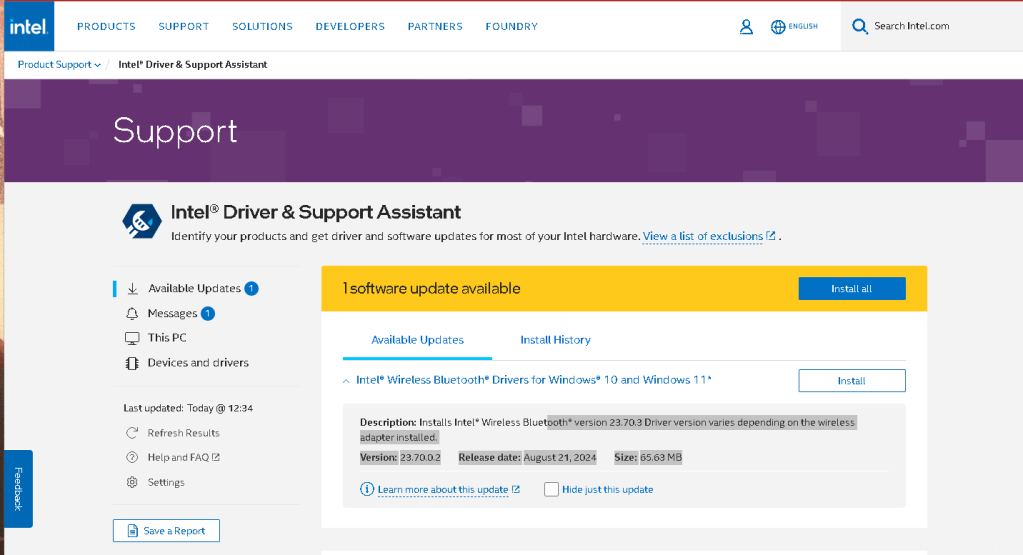1023x555 pixels.
Task: Click the Save a Report document icon
Action: [x=132, y=531]
